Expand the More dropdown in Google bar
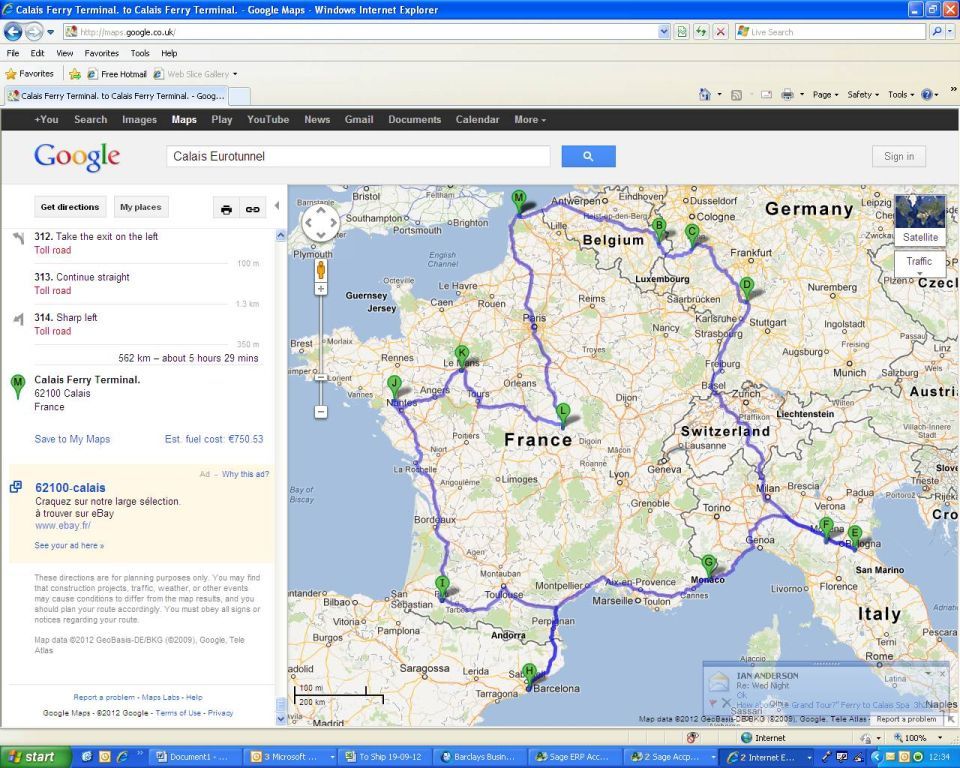 coord(530,120)
